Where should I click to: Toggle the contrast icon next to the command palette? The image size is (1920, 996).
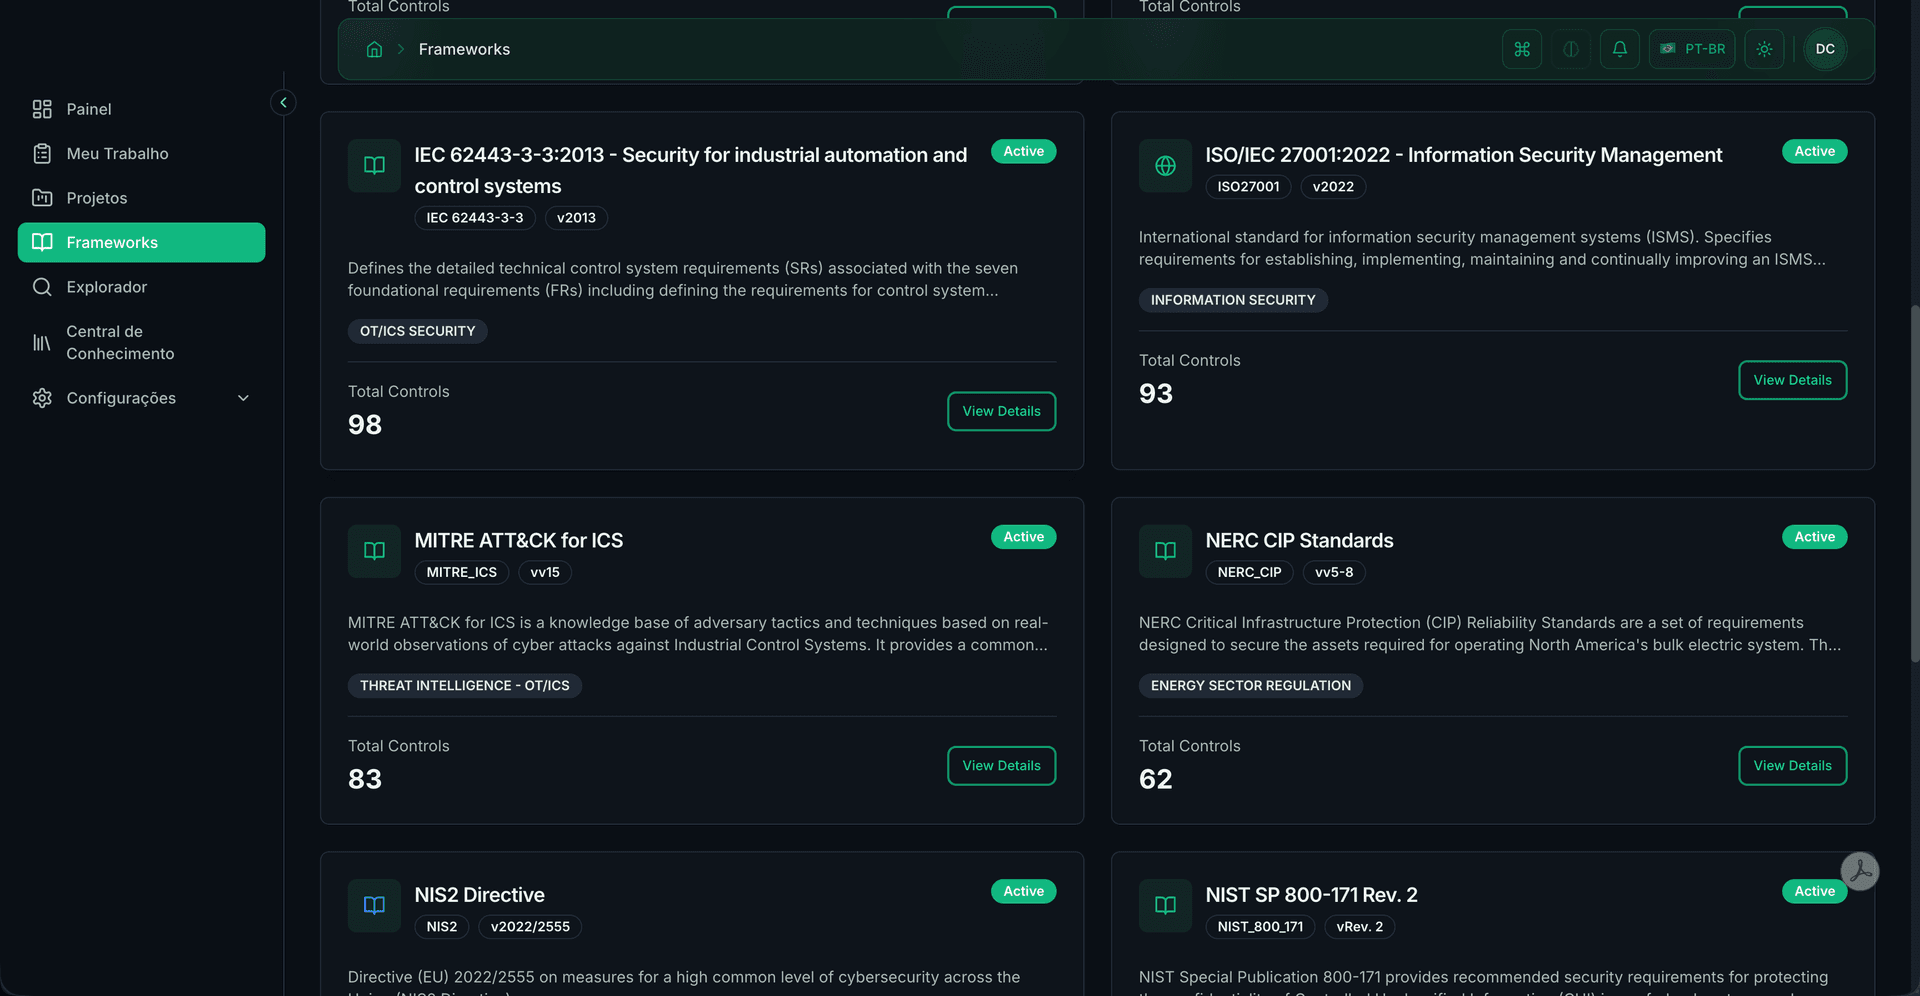tap(1570, 48)
